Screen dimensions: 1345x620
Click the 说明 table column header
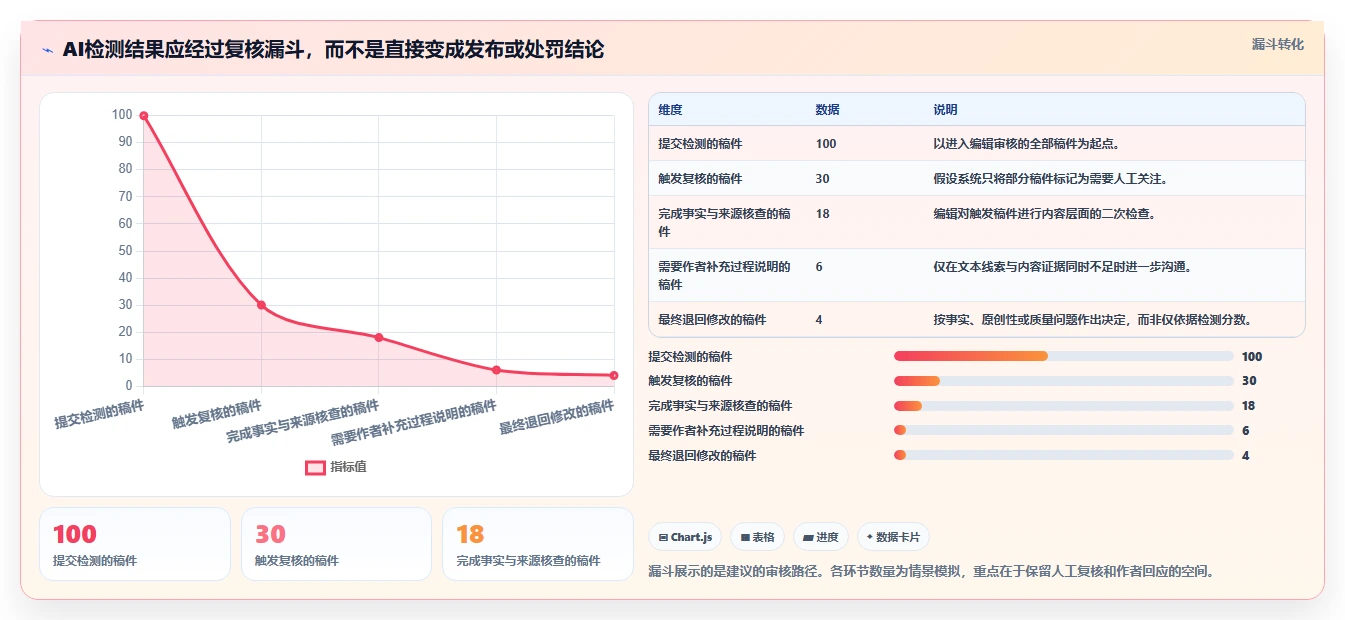[945, 110]
